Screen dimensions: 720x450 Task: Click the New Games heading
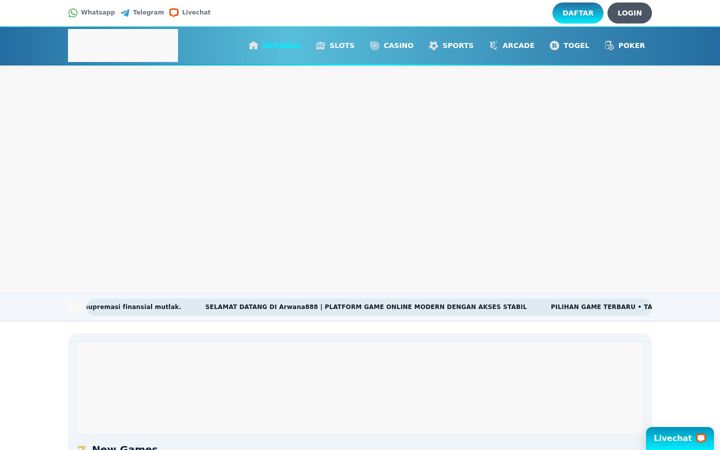[124, 448]
